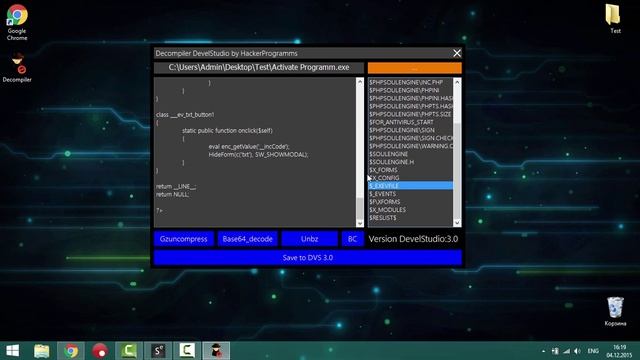
Task: Open clock showing 16:19
Action: pos(619,351)
